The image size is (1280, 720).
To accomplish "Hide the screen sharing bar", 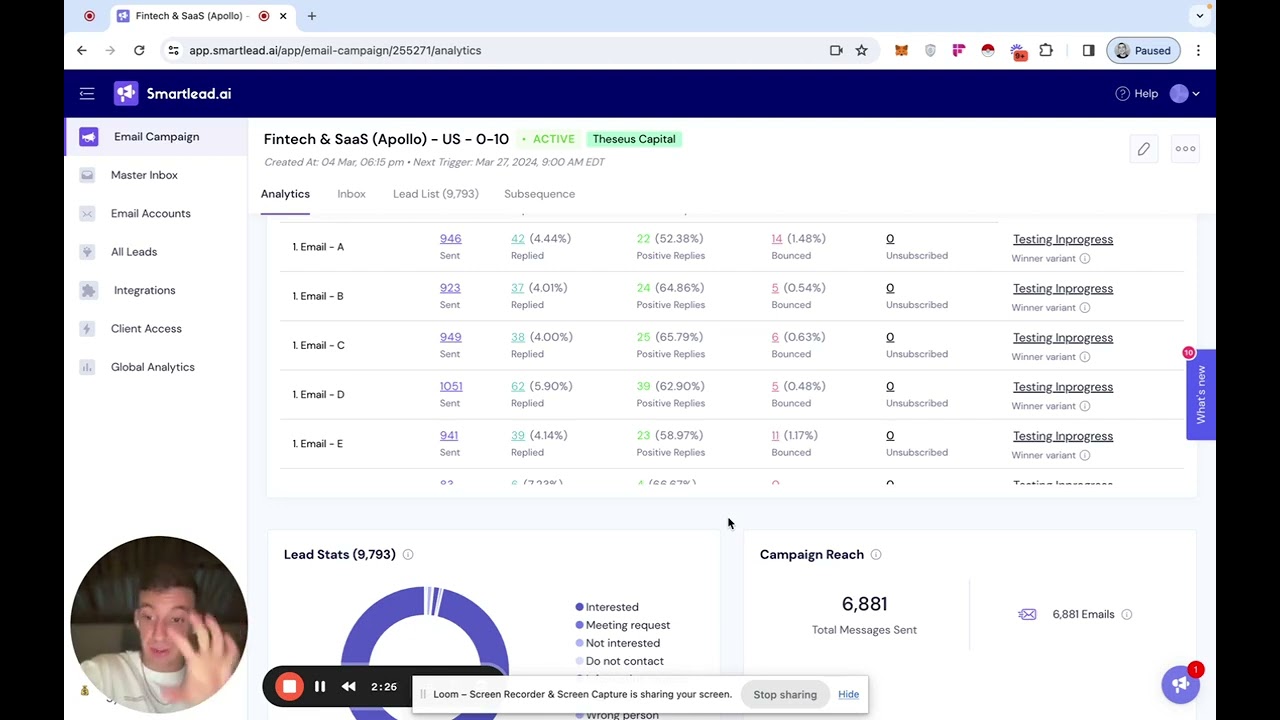I will coord(848,694).
